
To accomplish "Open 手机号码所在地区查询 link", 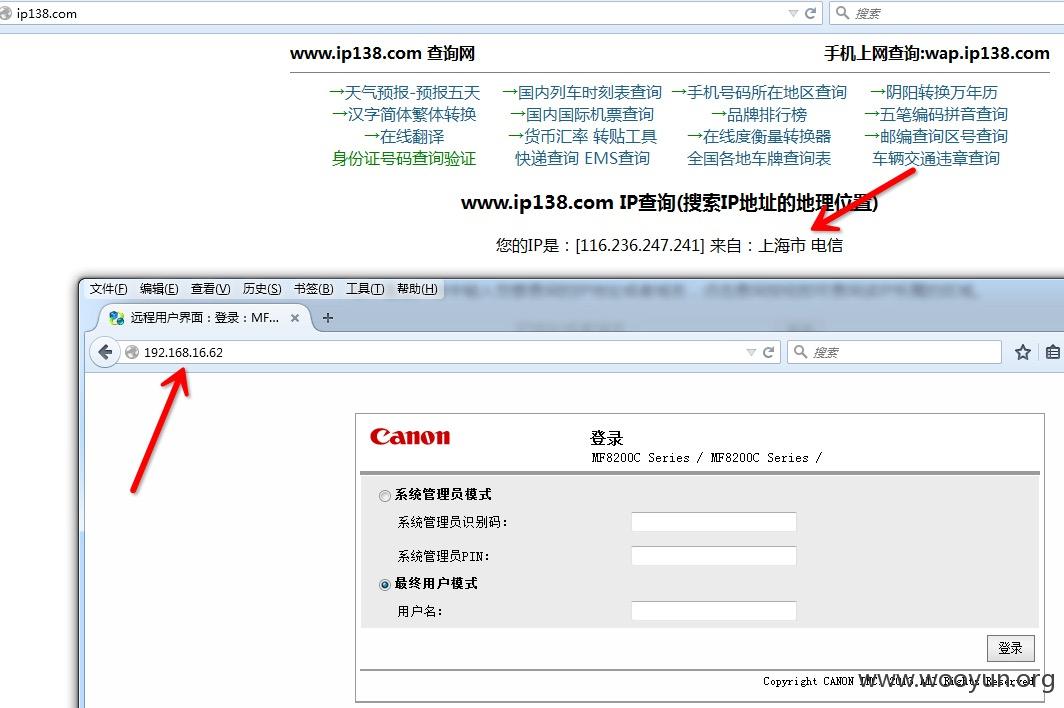I will coord(759,92).
